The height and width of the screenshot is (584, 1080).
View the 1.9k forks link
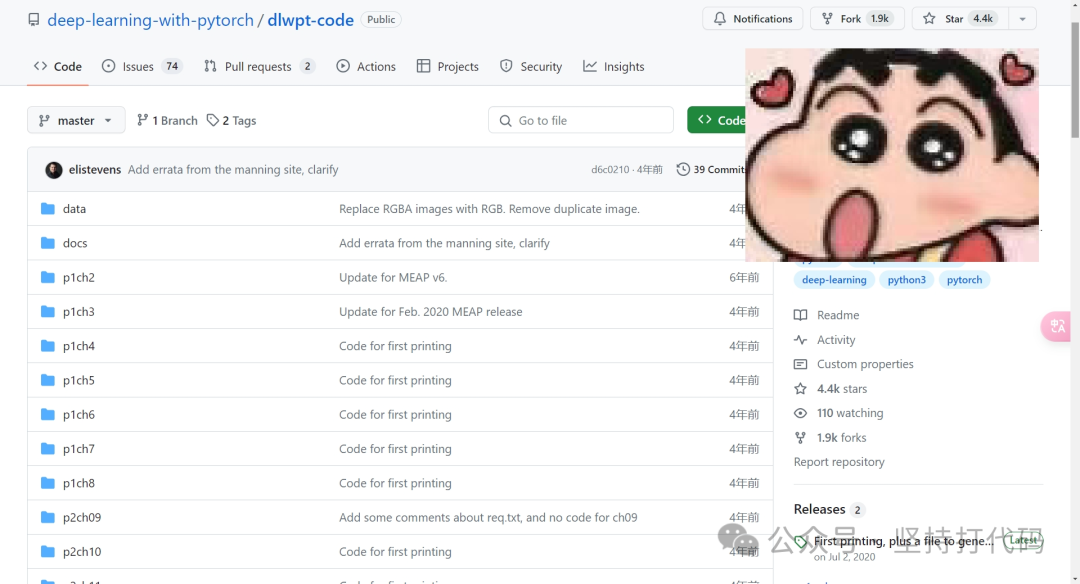point(830,438)
